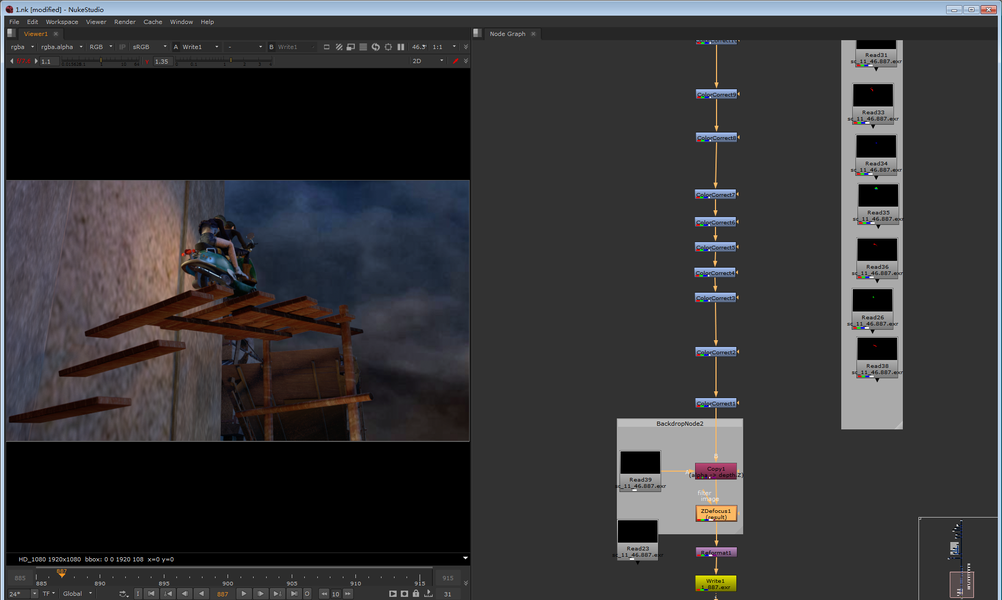Screen dimensions: 1002x600
Task: Open the rgba layer dropdown
Action: pos(22,47)
